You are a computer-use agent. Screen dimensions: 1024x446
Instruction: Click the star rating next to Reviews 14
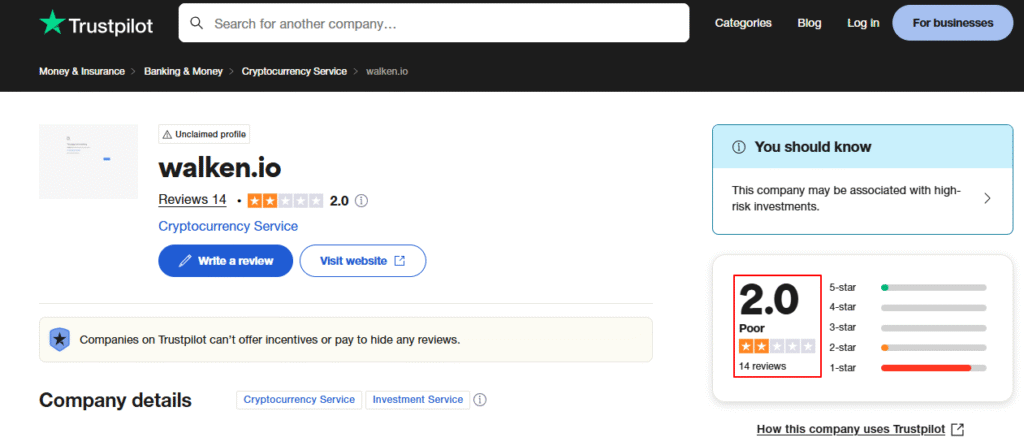285,200
